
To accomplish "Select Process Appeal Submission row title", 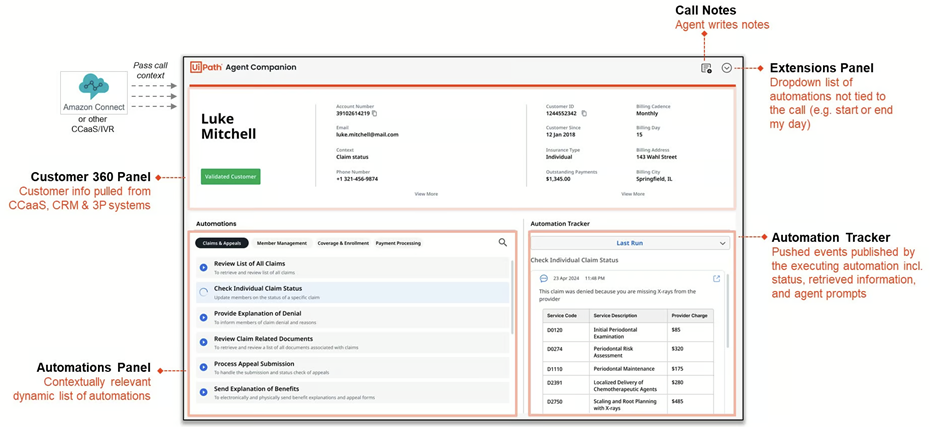I will (x=254, y=364).
